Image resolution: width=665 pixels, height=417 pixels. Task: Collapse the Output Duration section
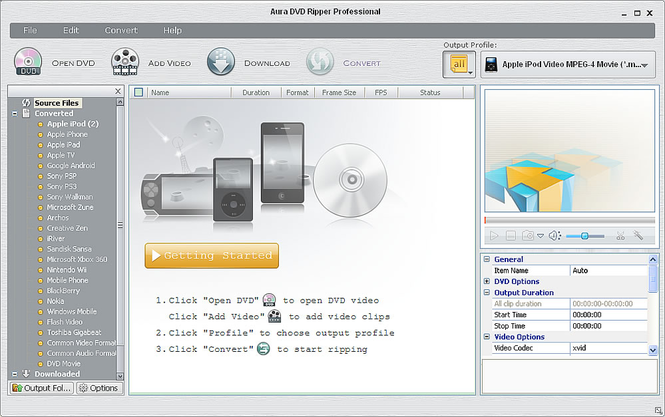click(487, 292)
